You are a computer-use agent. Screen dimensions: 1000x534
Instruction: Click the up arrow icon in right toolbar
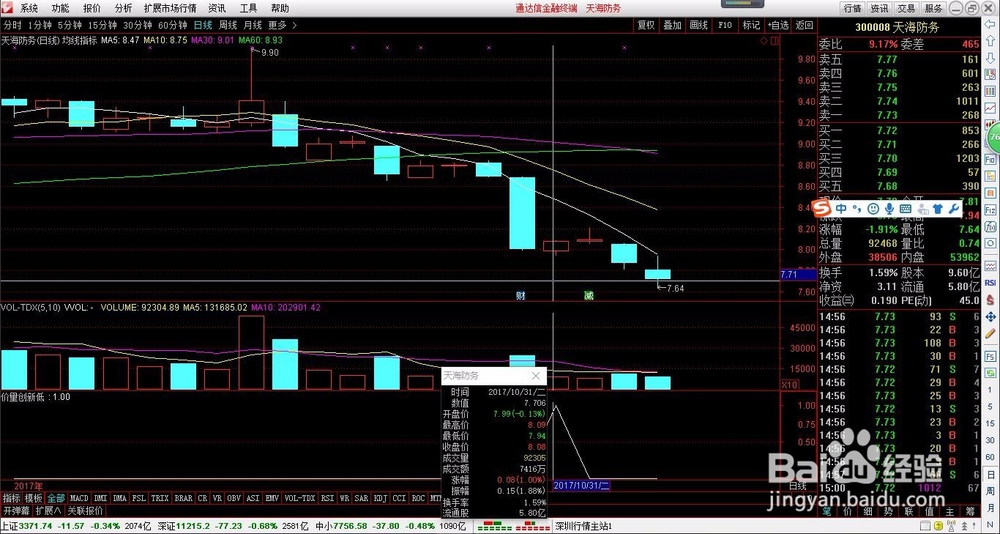pyautogui.click(x=990, y=40)
